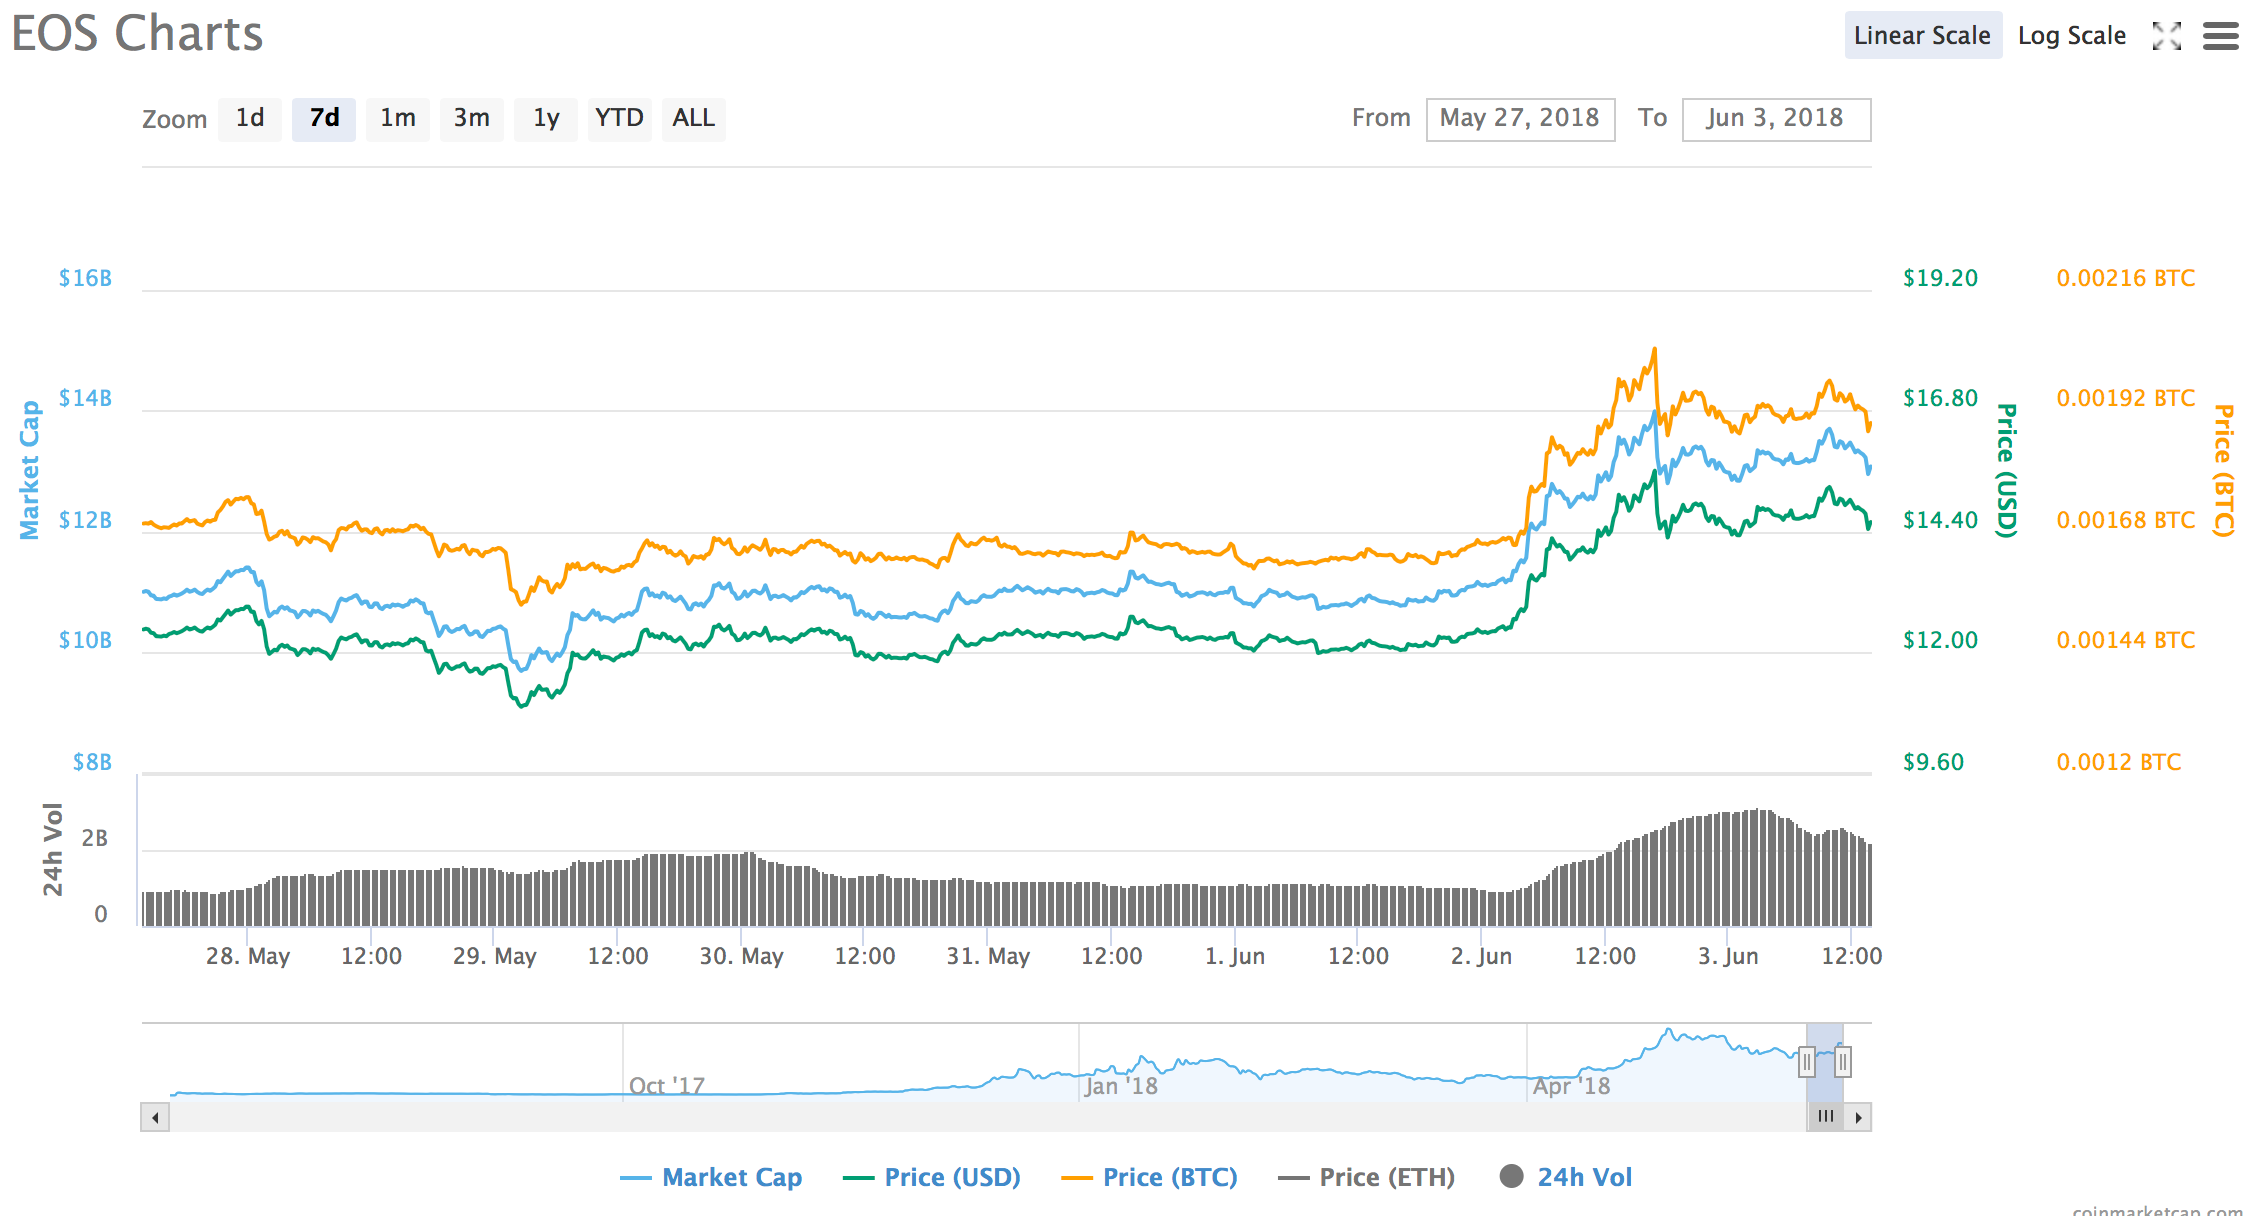Click the $14B market cap axis label
Image resolution: width=2264 pixels, height=1216 pixels.
click(85, 398)
